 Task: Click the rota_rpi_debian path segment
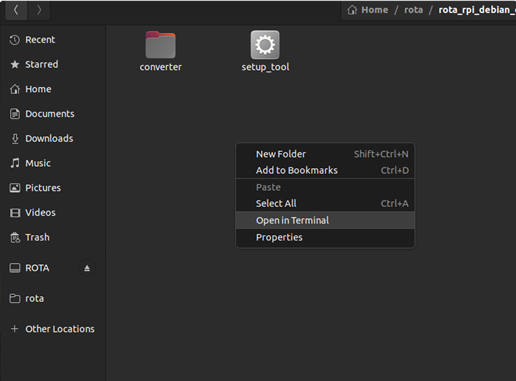point(477,10)
